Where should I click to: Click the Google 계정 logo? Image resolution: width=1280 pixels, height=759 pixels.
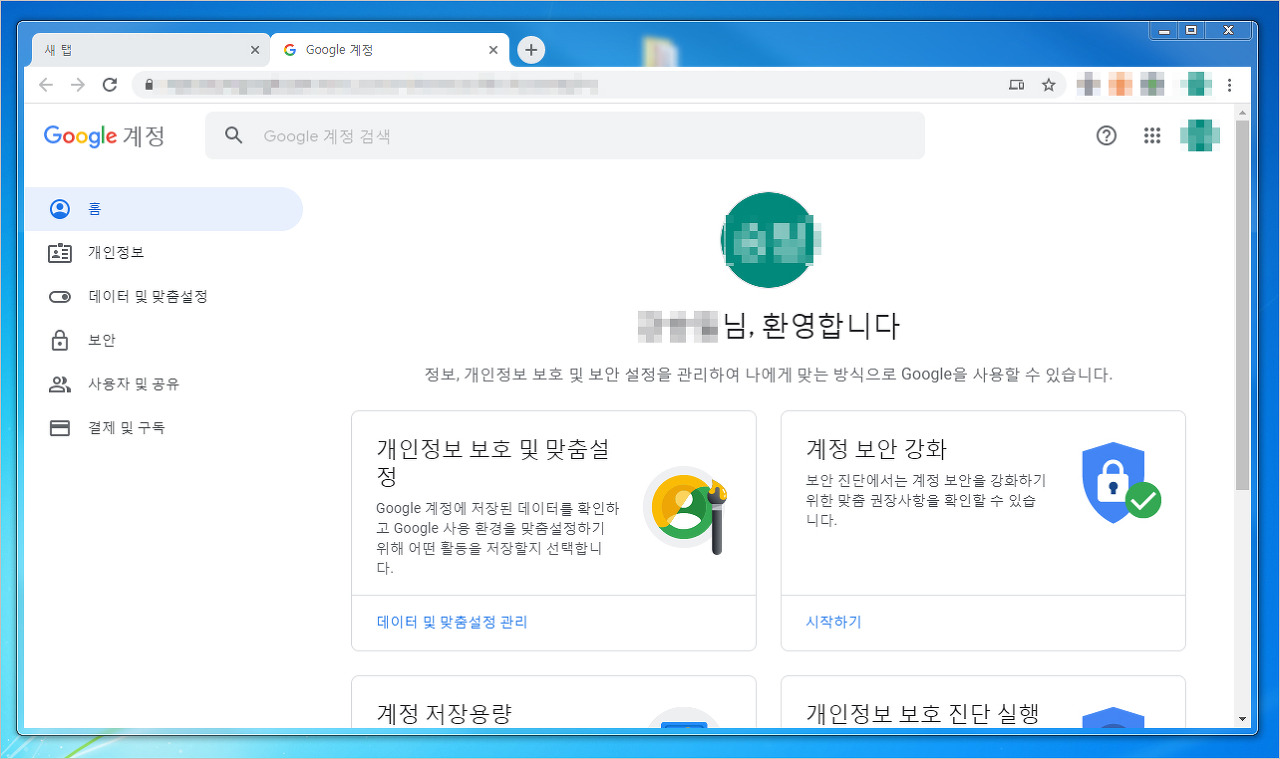pos(105,136)
